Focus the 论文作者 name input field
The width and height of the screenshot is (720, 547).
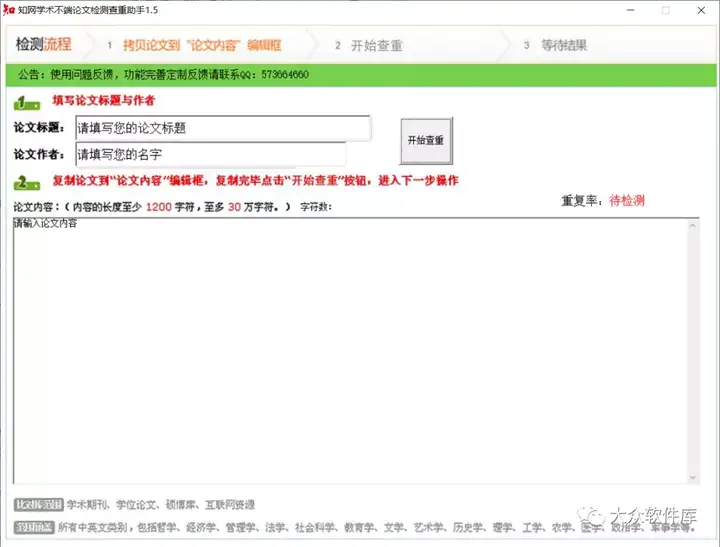(211, 154)
